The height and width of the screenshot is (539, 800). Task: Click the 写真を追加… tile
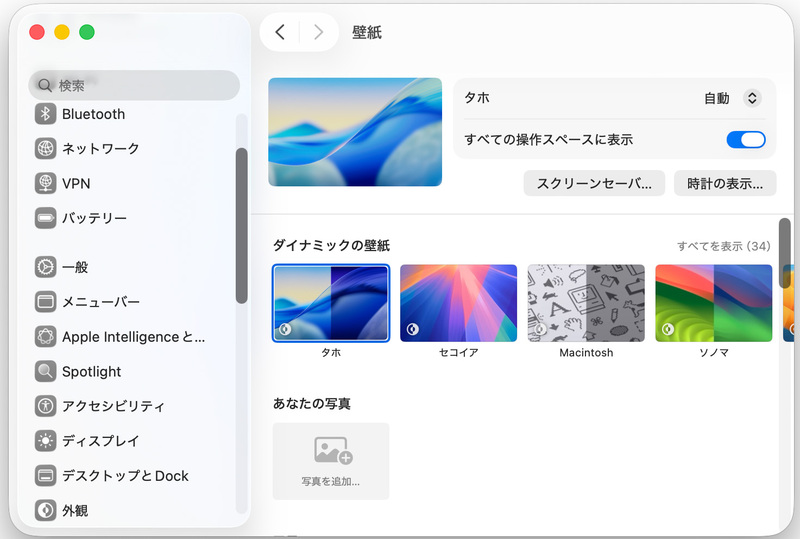[331, 461]
